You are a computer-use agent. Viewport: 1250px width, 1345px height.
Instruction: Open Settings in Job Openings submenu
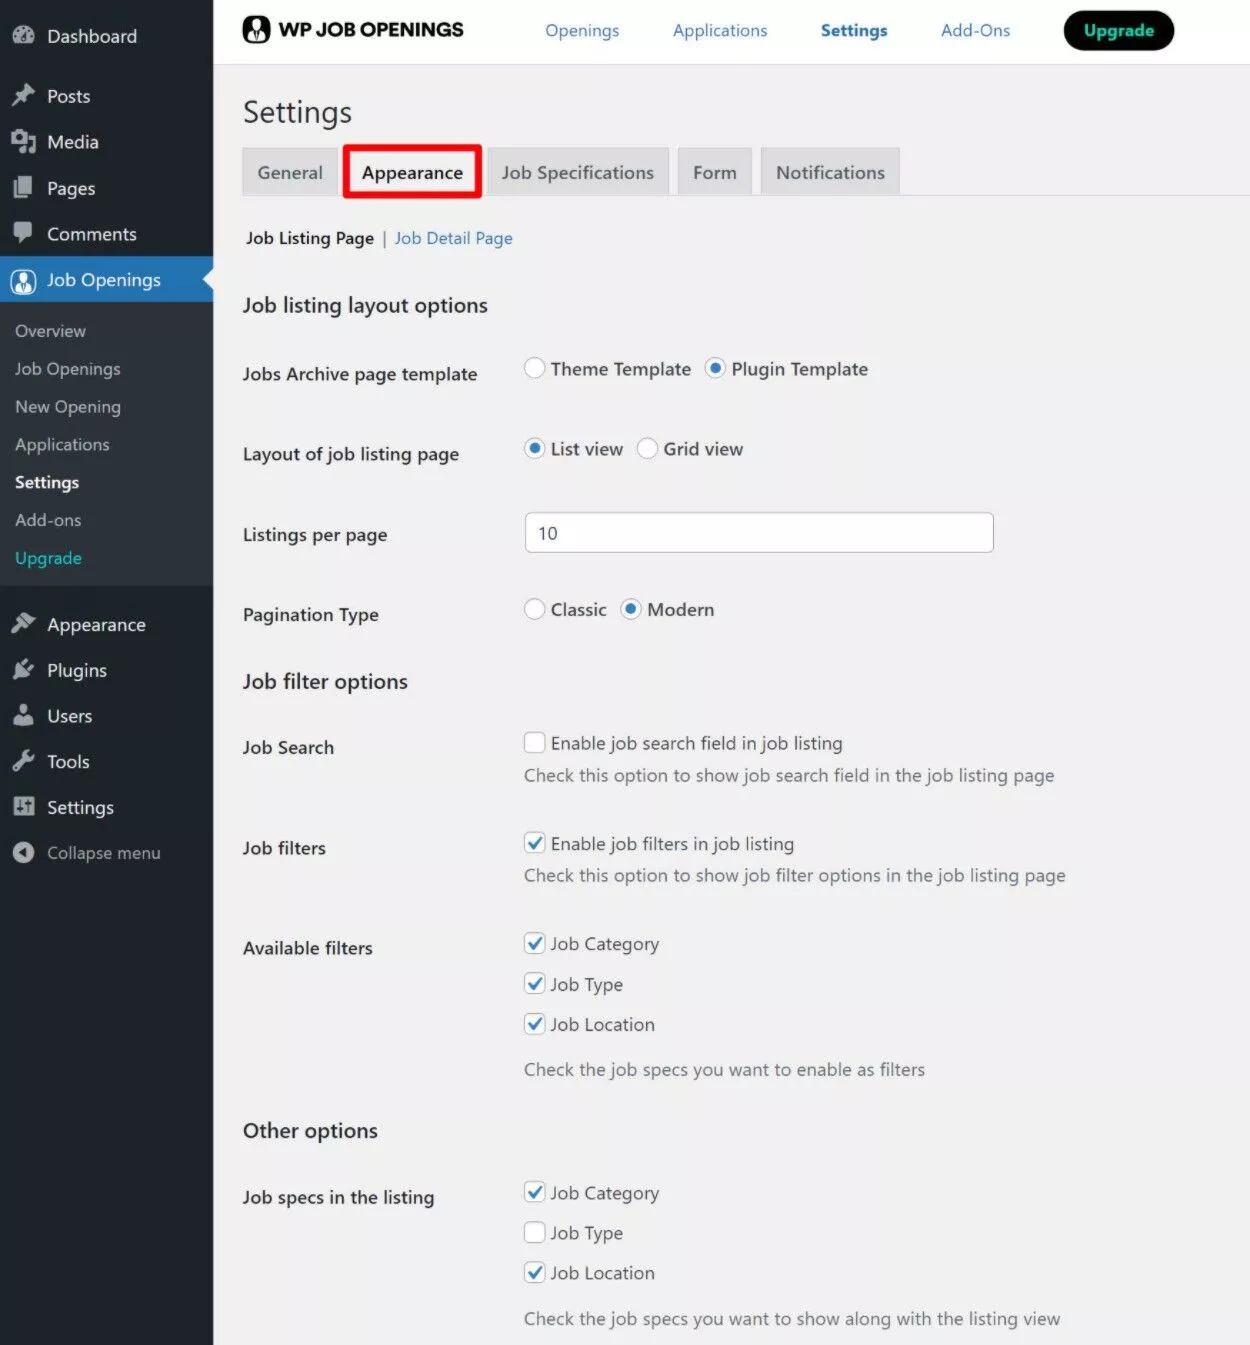pyautogui.click(x=47, y=482)
